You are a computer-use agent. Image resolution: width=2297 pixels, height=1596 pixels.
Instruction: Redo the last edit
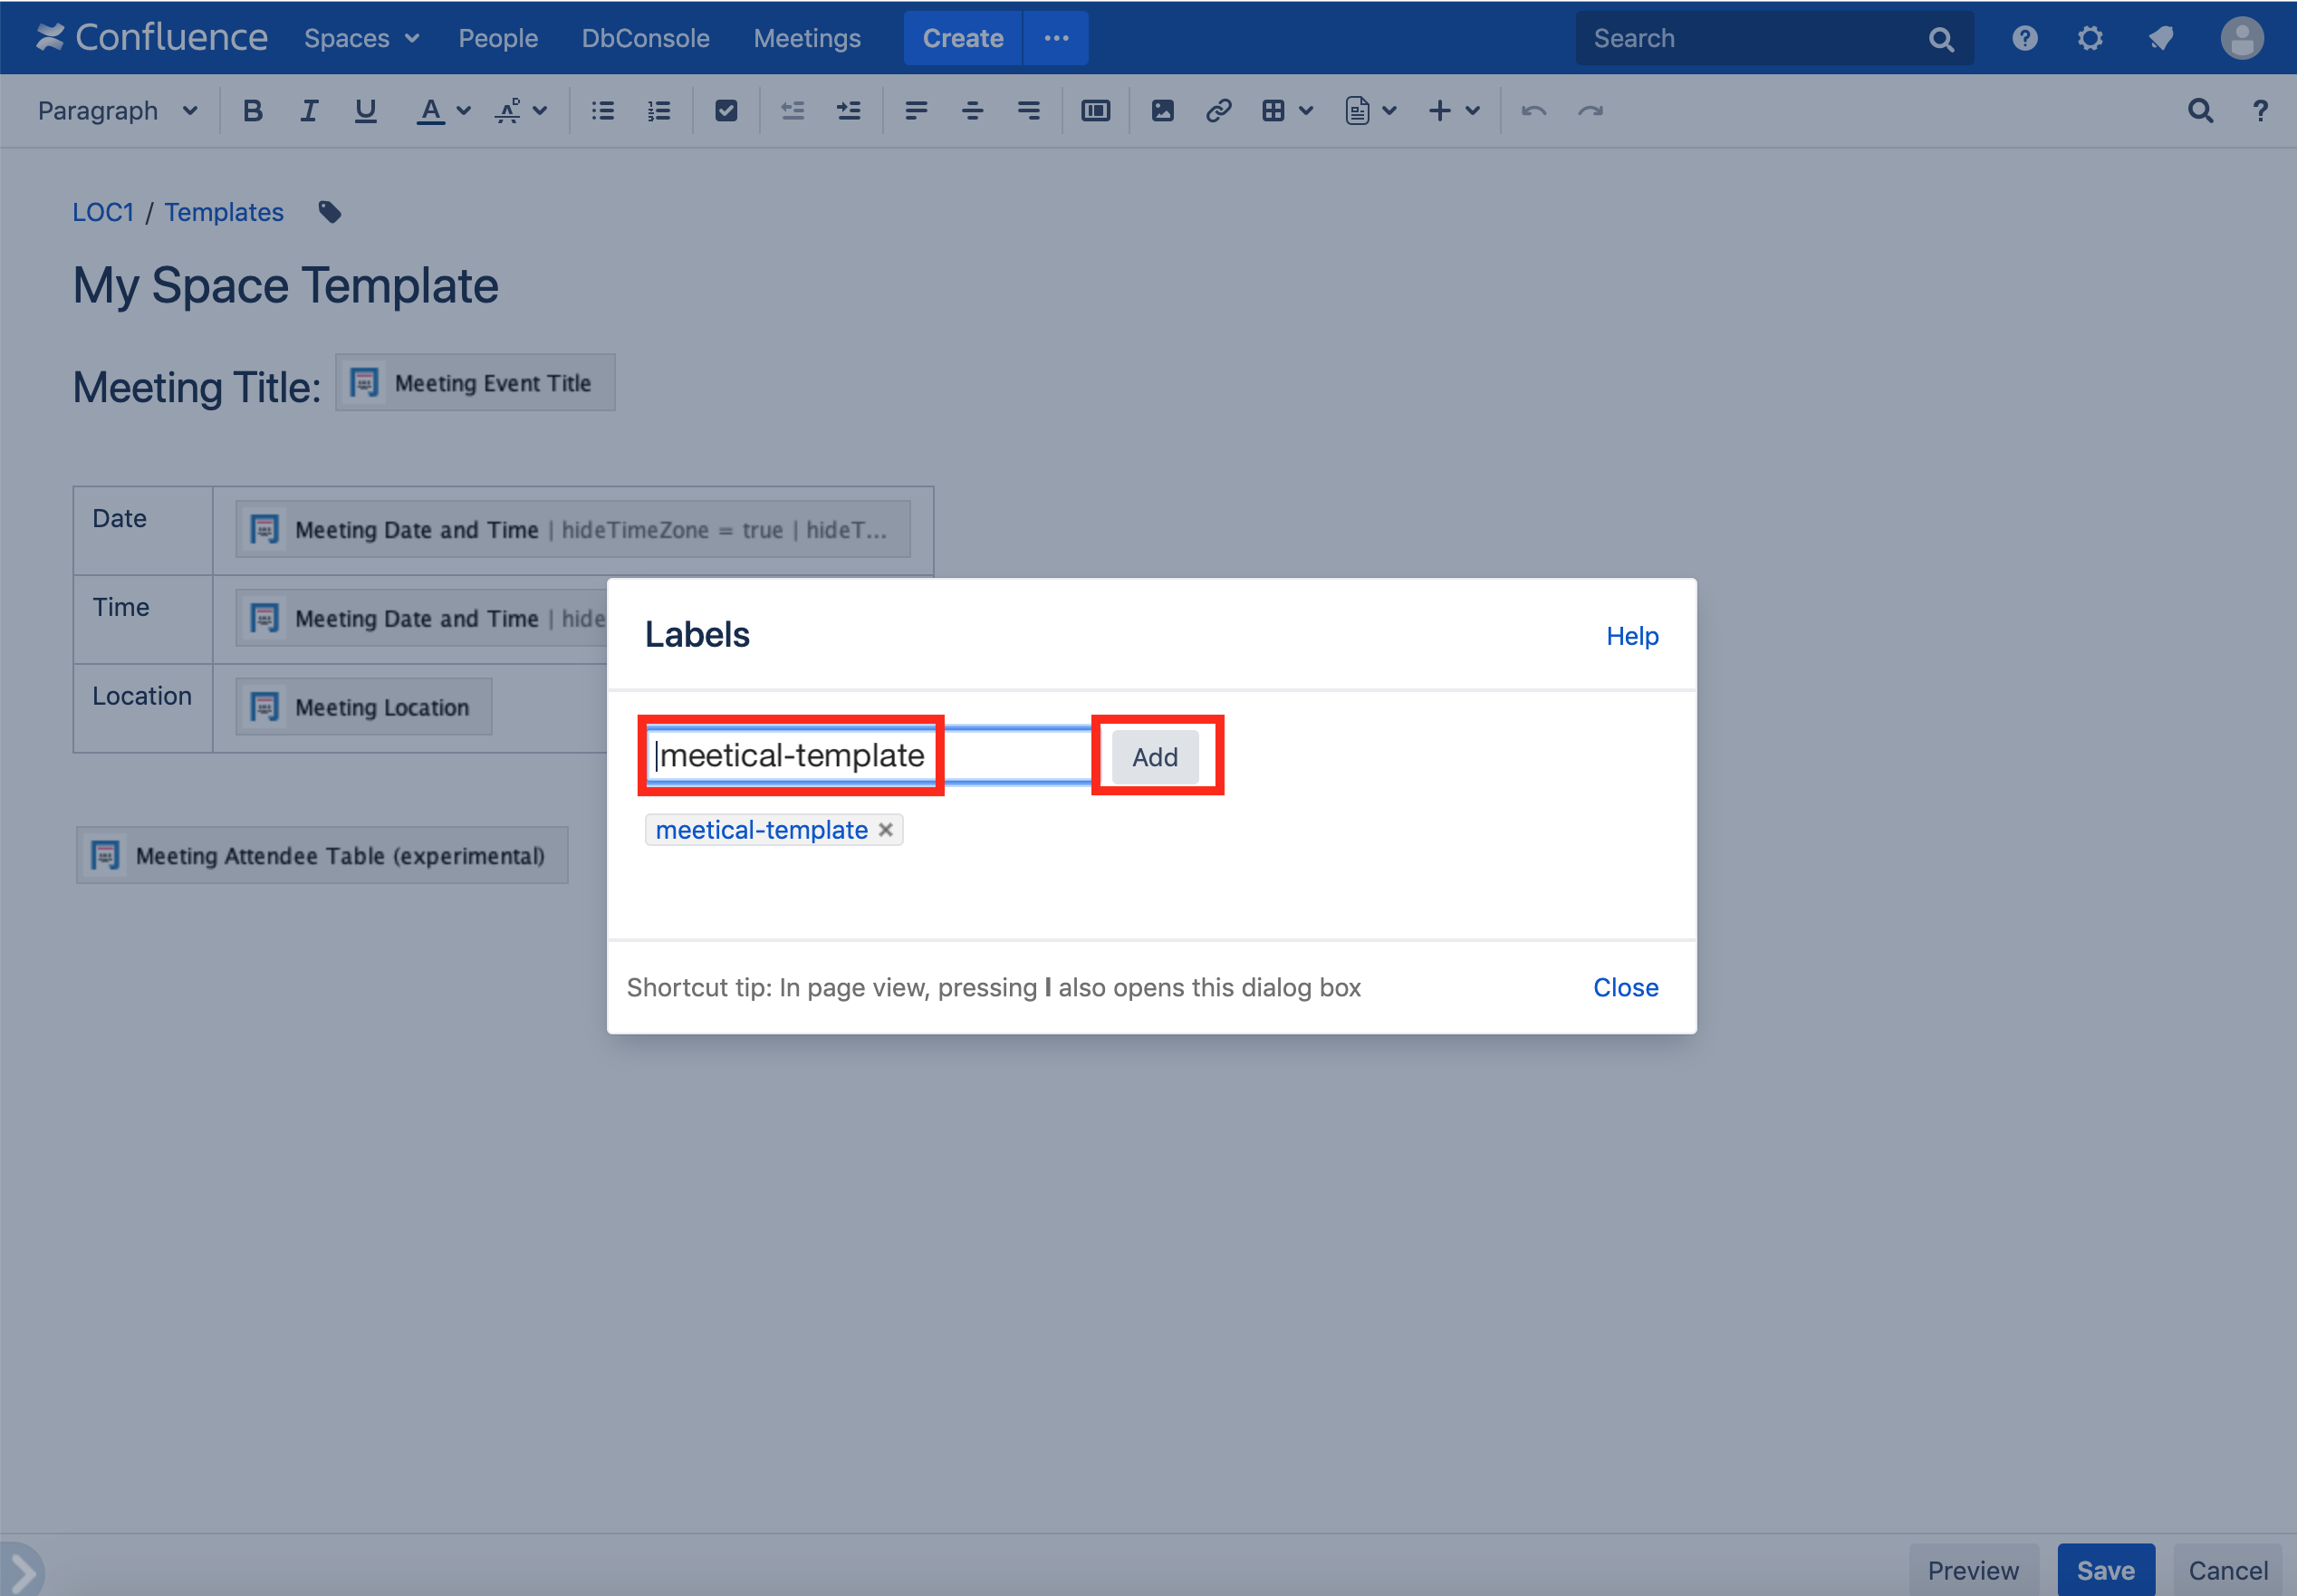[x=1590, y=111]
